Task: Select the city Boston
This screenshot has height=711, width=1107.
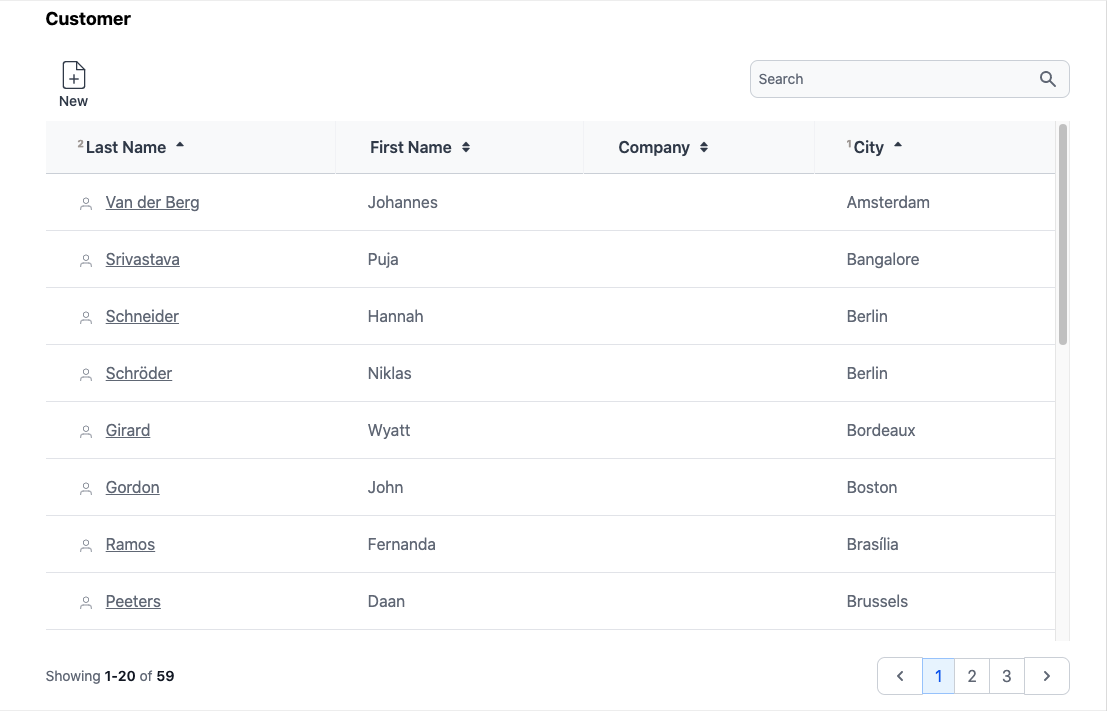Action: click(872, 488)
